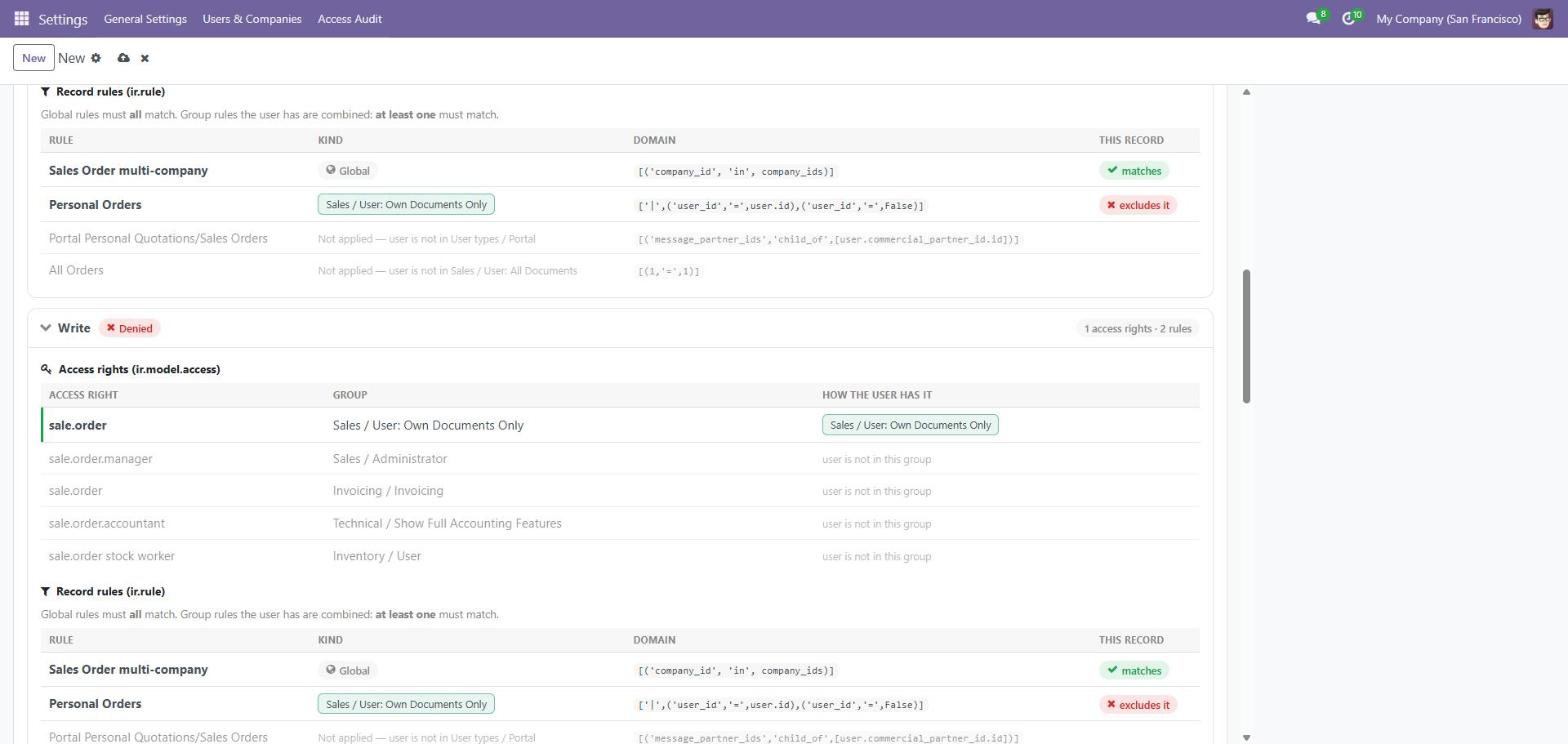Screen dimensions: 1568x744
Task: Click the scrollbar up arrow
Action: (x=1246, y=92)
